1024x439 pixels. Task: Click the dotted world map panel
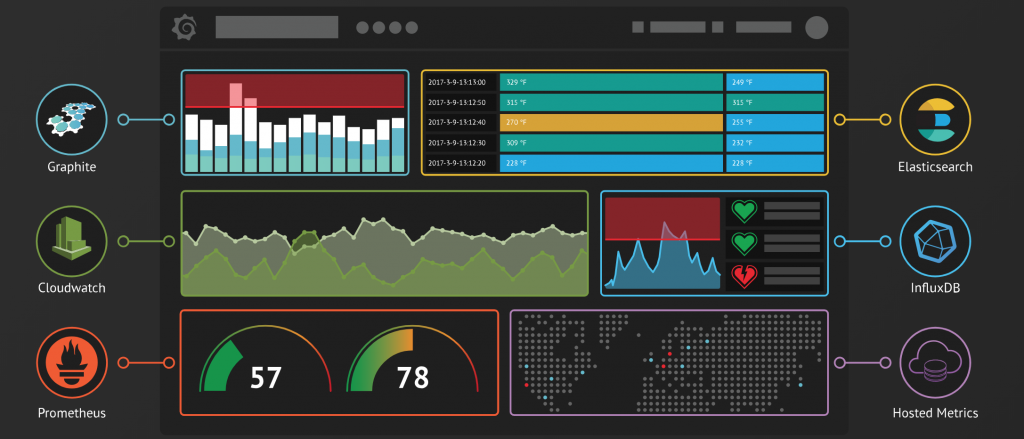669,363
